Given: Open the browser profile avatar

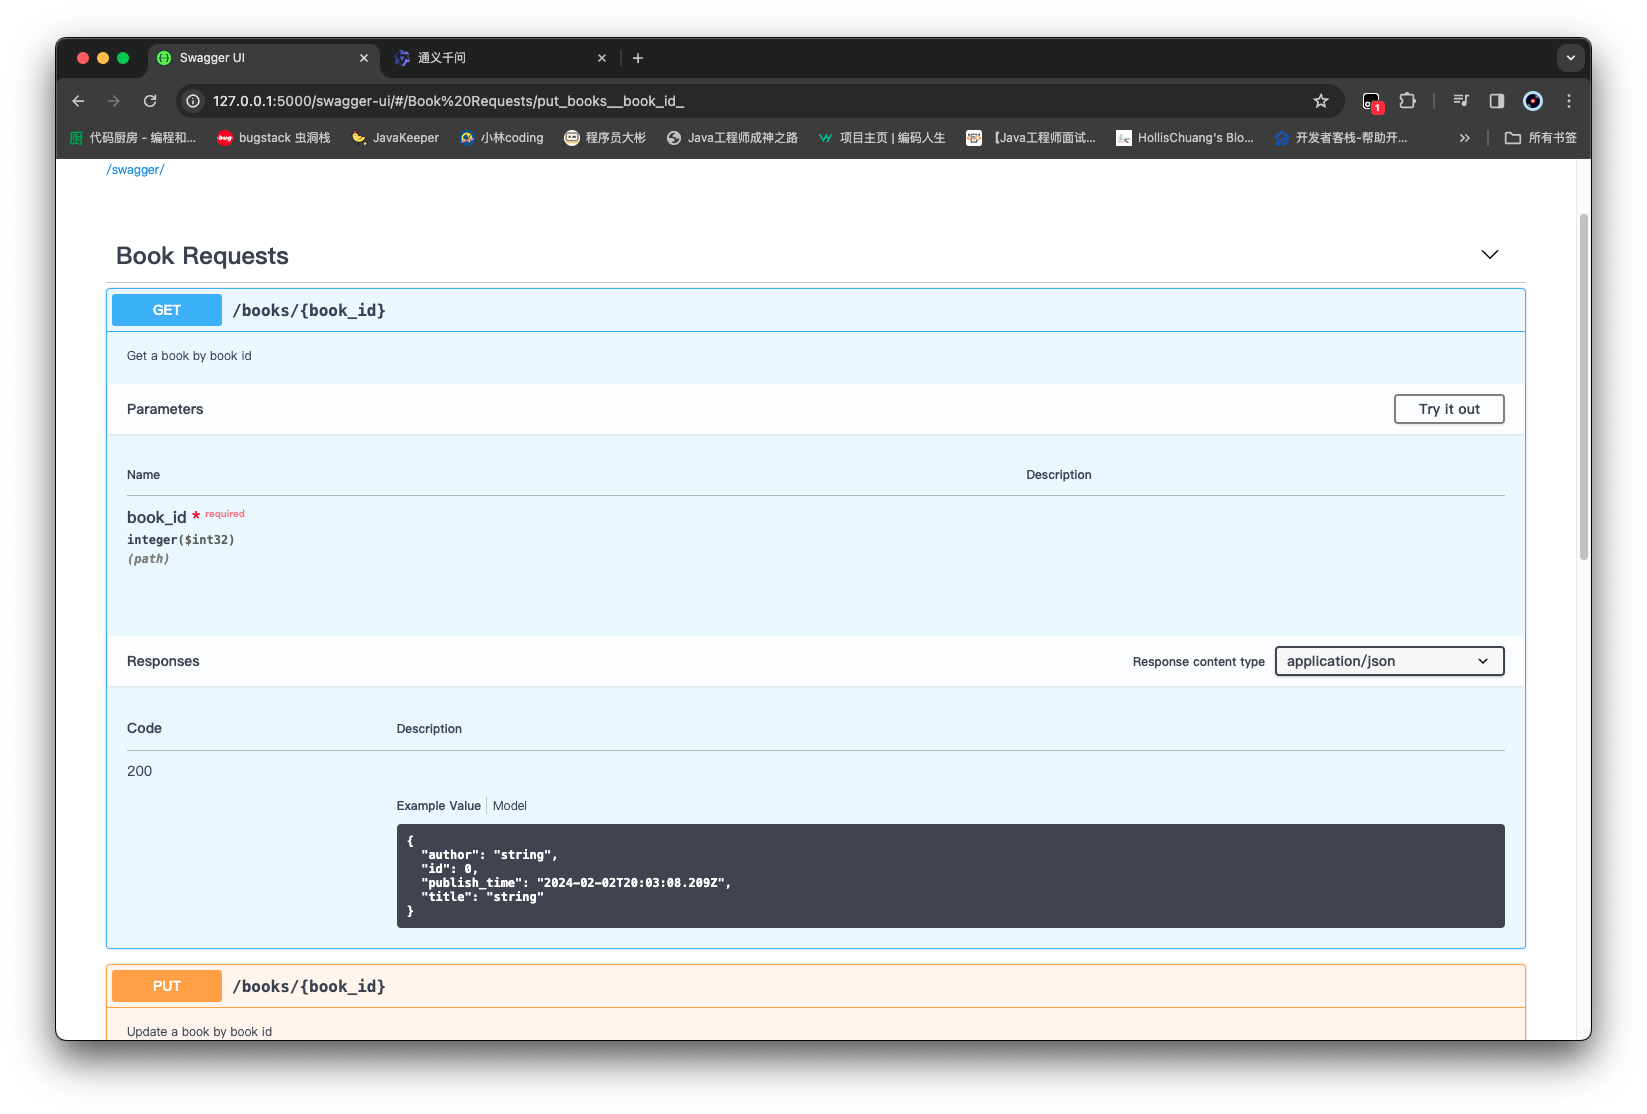Looking at the screenshot, I should click(1533, 101).
